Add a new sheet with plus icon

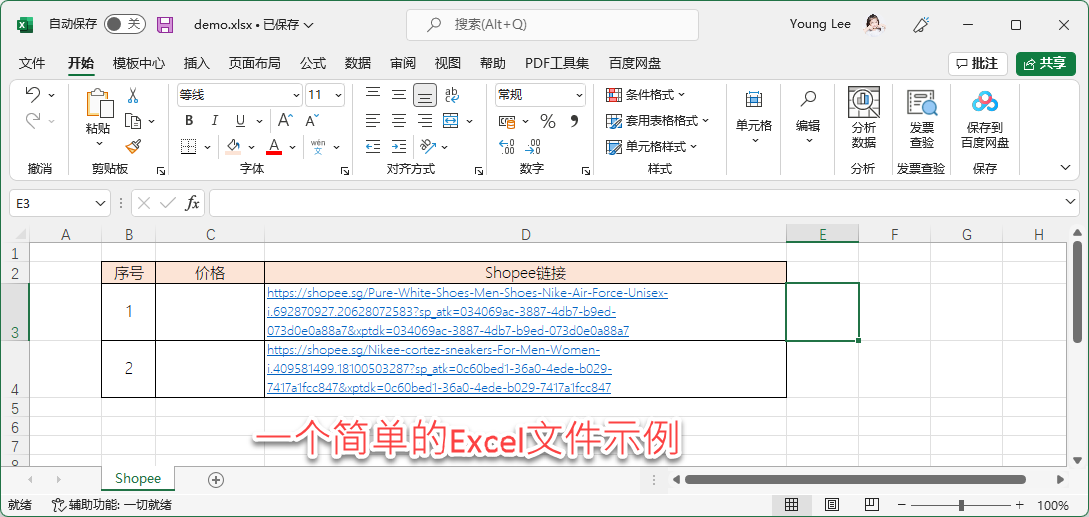click(x=216, y=479)
